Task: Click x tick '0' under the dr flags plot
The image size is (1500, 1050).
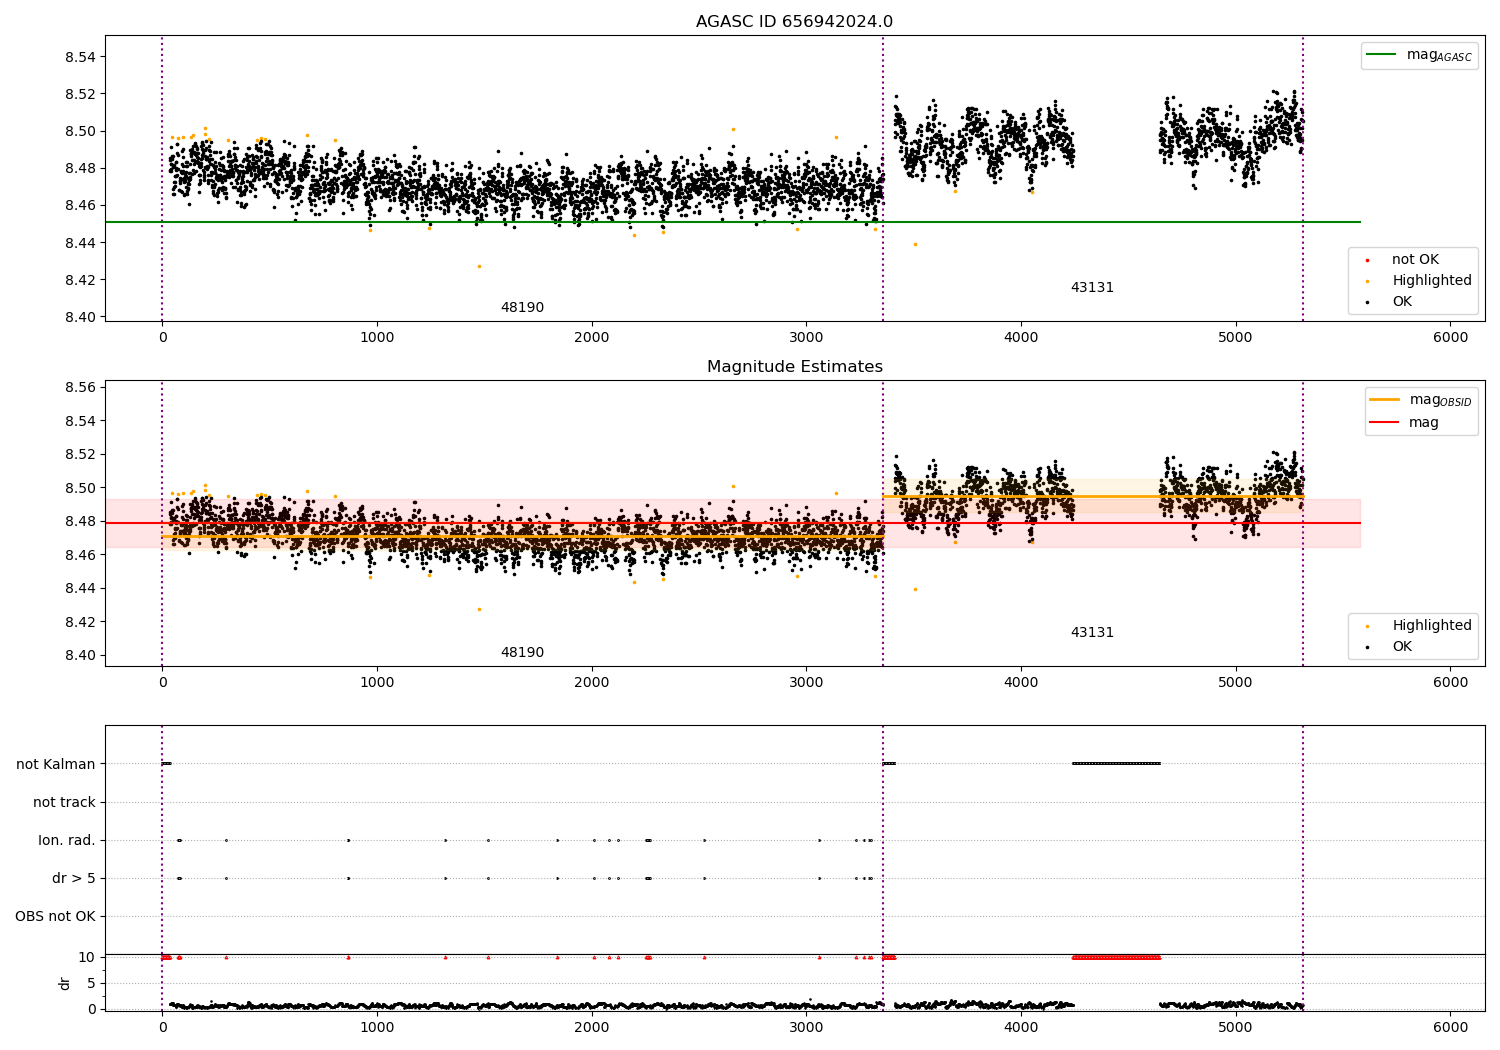Action: (162, 1027)
